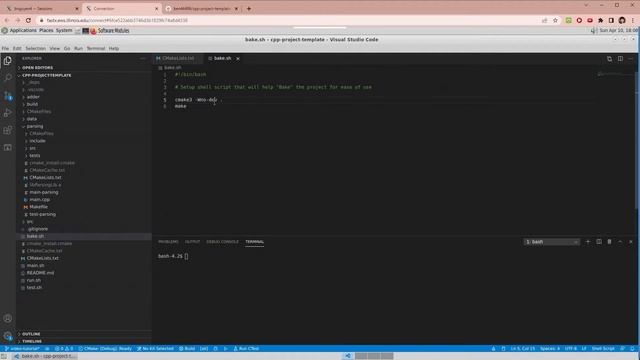This screenshot has width=640, height=360.
Task: Switch to the DEBUG CONSOLE panel tab
Action: tap(222, 242)
